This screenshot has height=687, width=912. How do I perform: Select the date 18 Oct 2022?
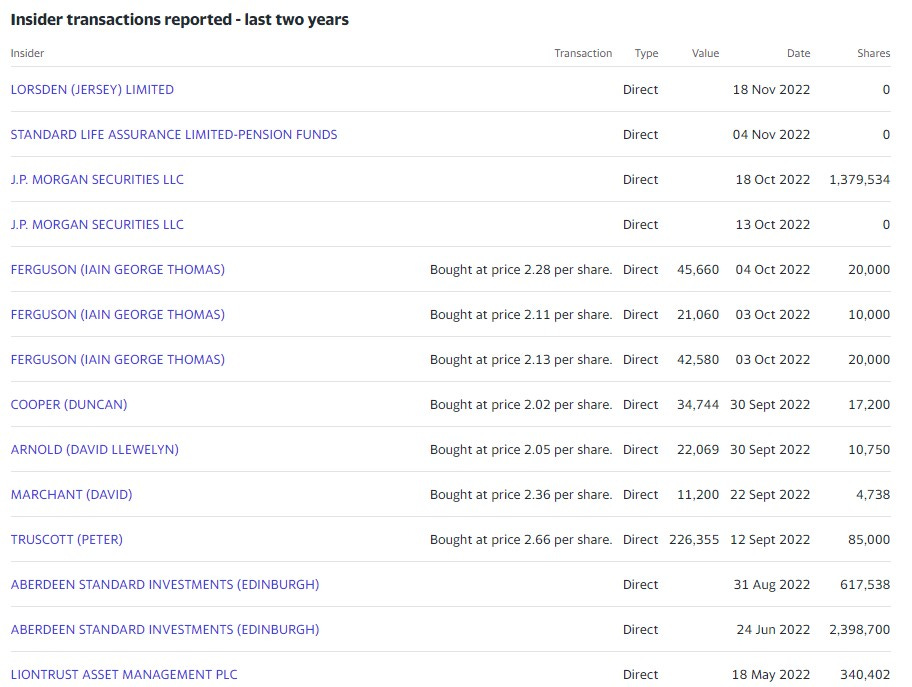773,179
